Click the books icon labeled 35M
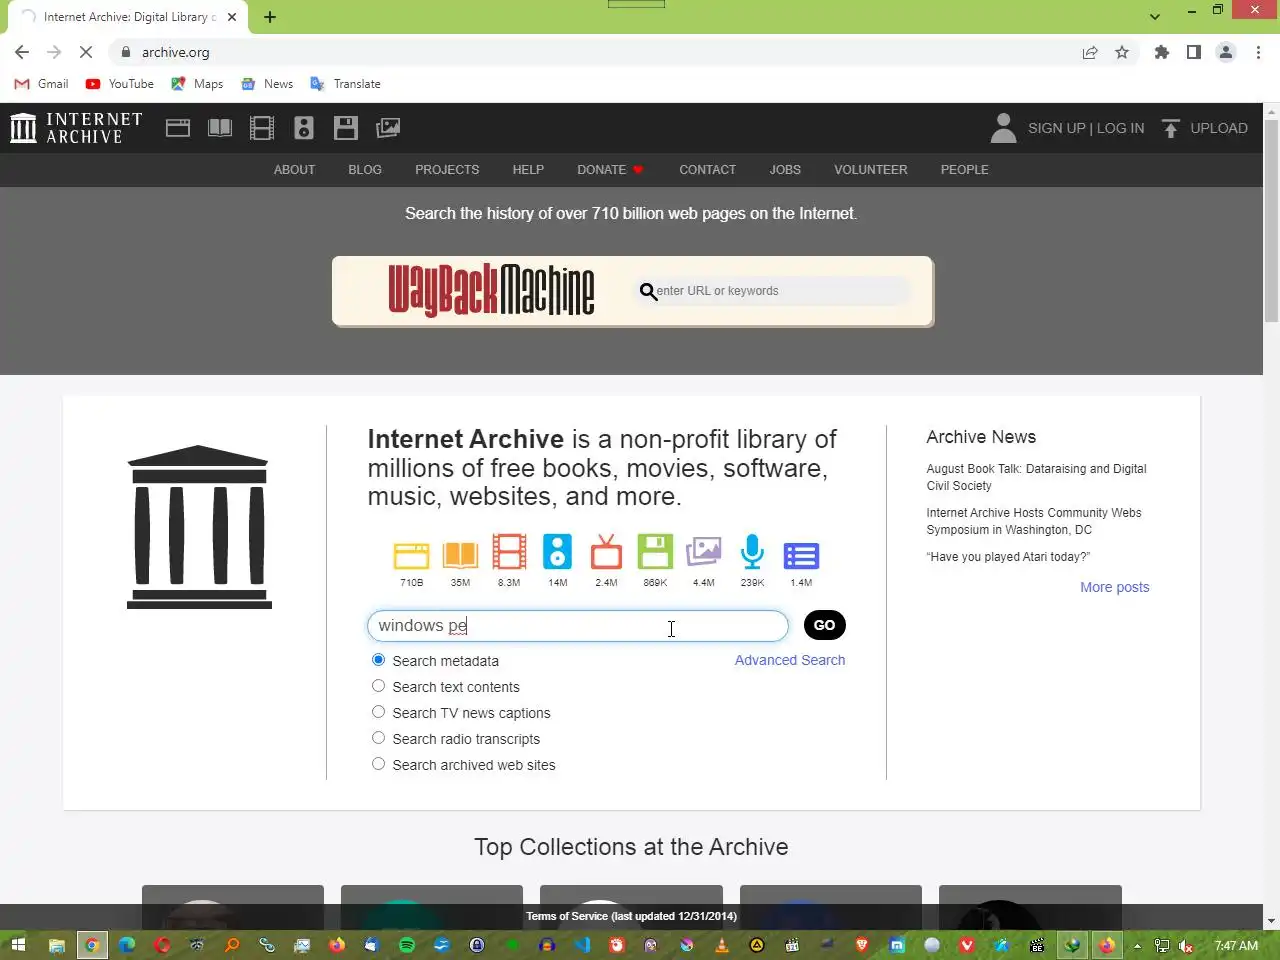Viewport: 1280px width, 960px height. pyautogui.click(x=460, y=555)
